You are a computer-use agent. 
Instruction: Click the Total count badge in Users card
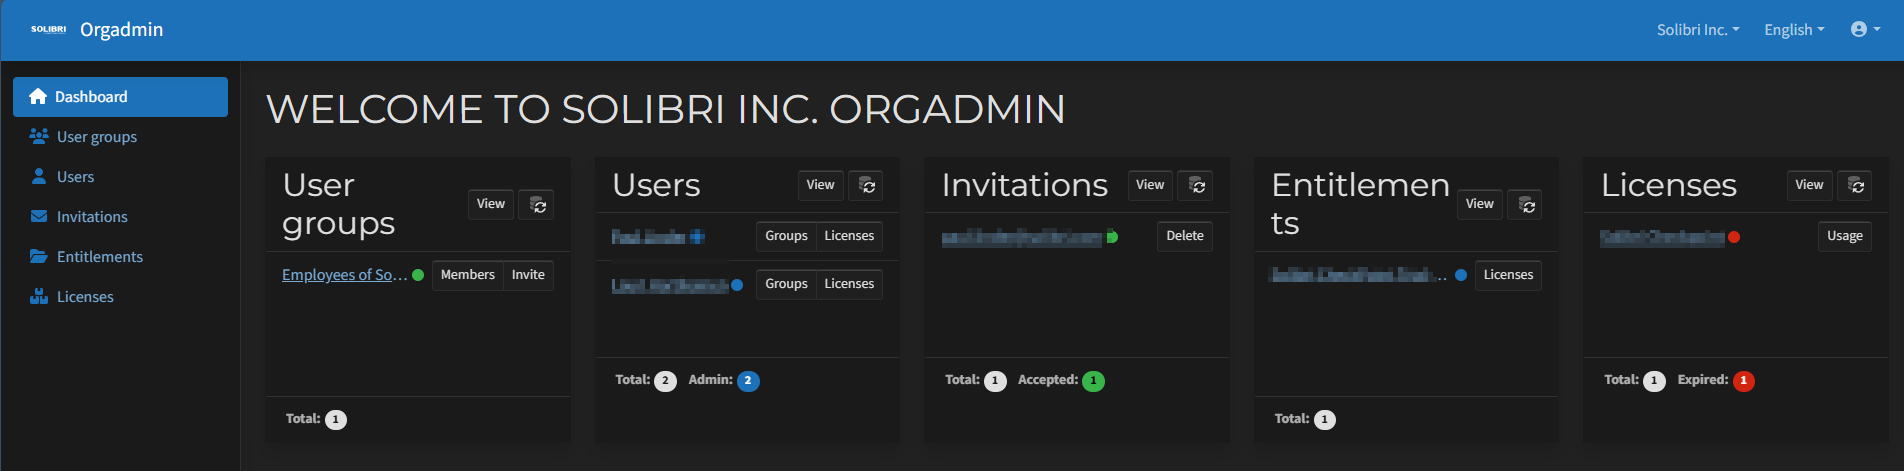click(665, 381)
